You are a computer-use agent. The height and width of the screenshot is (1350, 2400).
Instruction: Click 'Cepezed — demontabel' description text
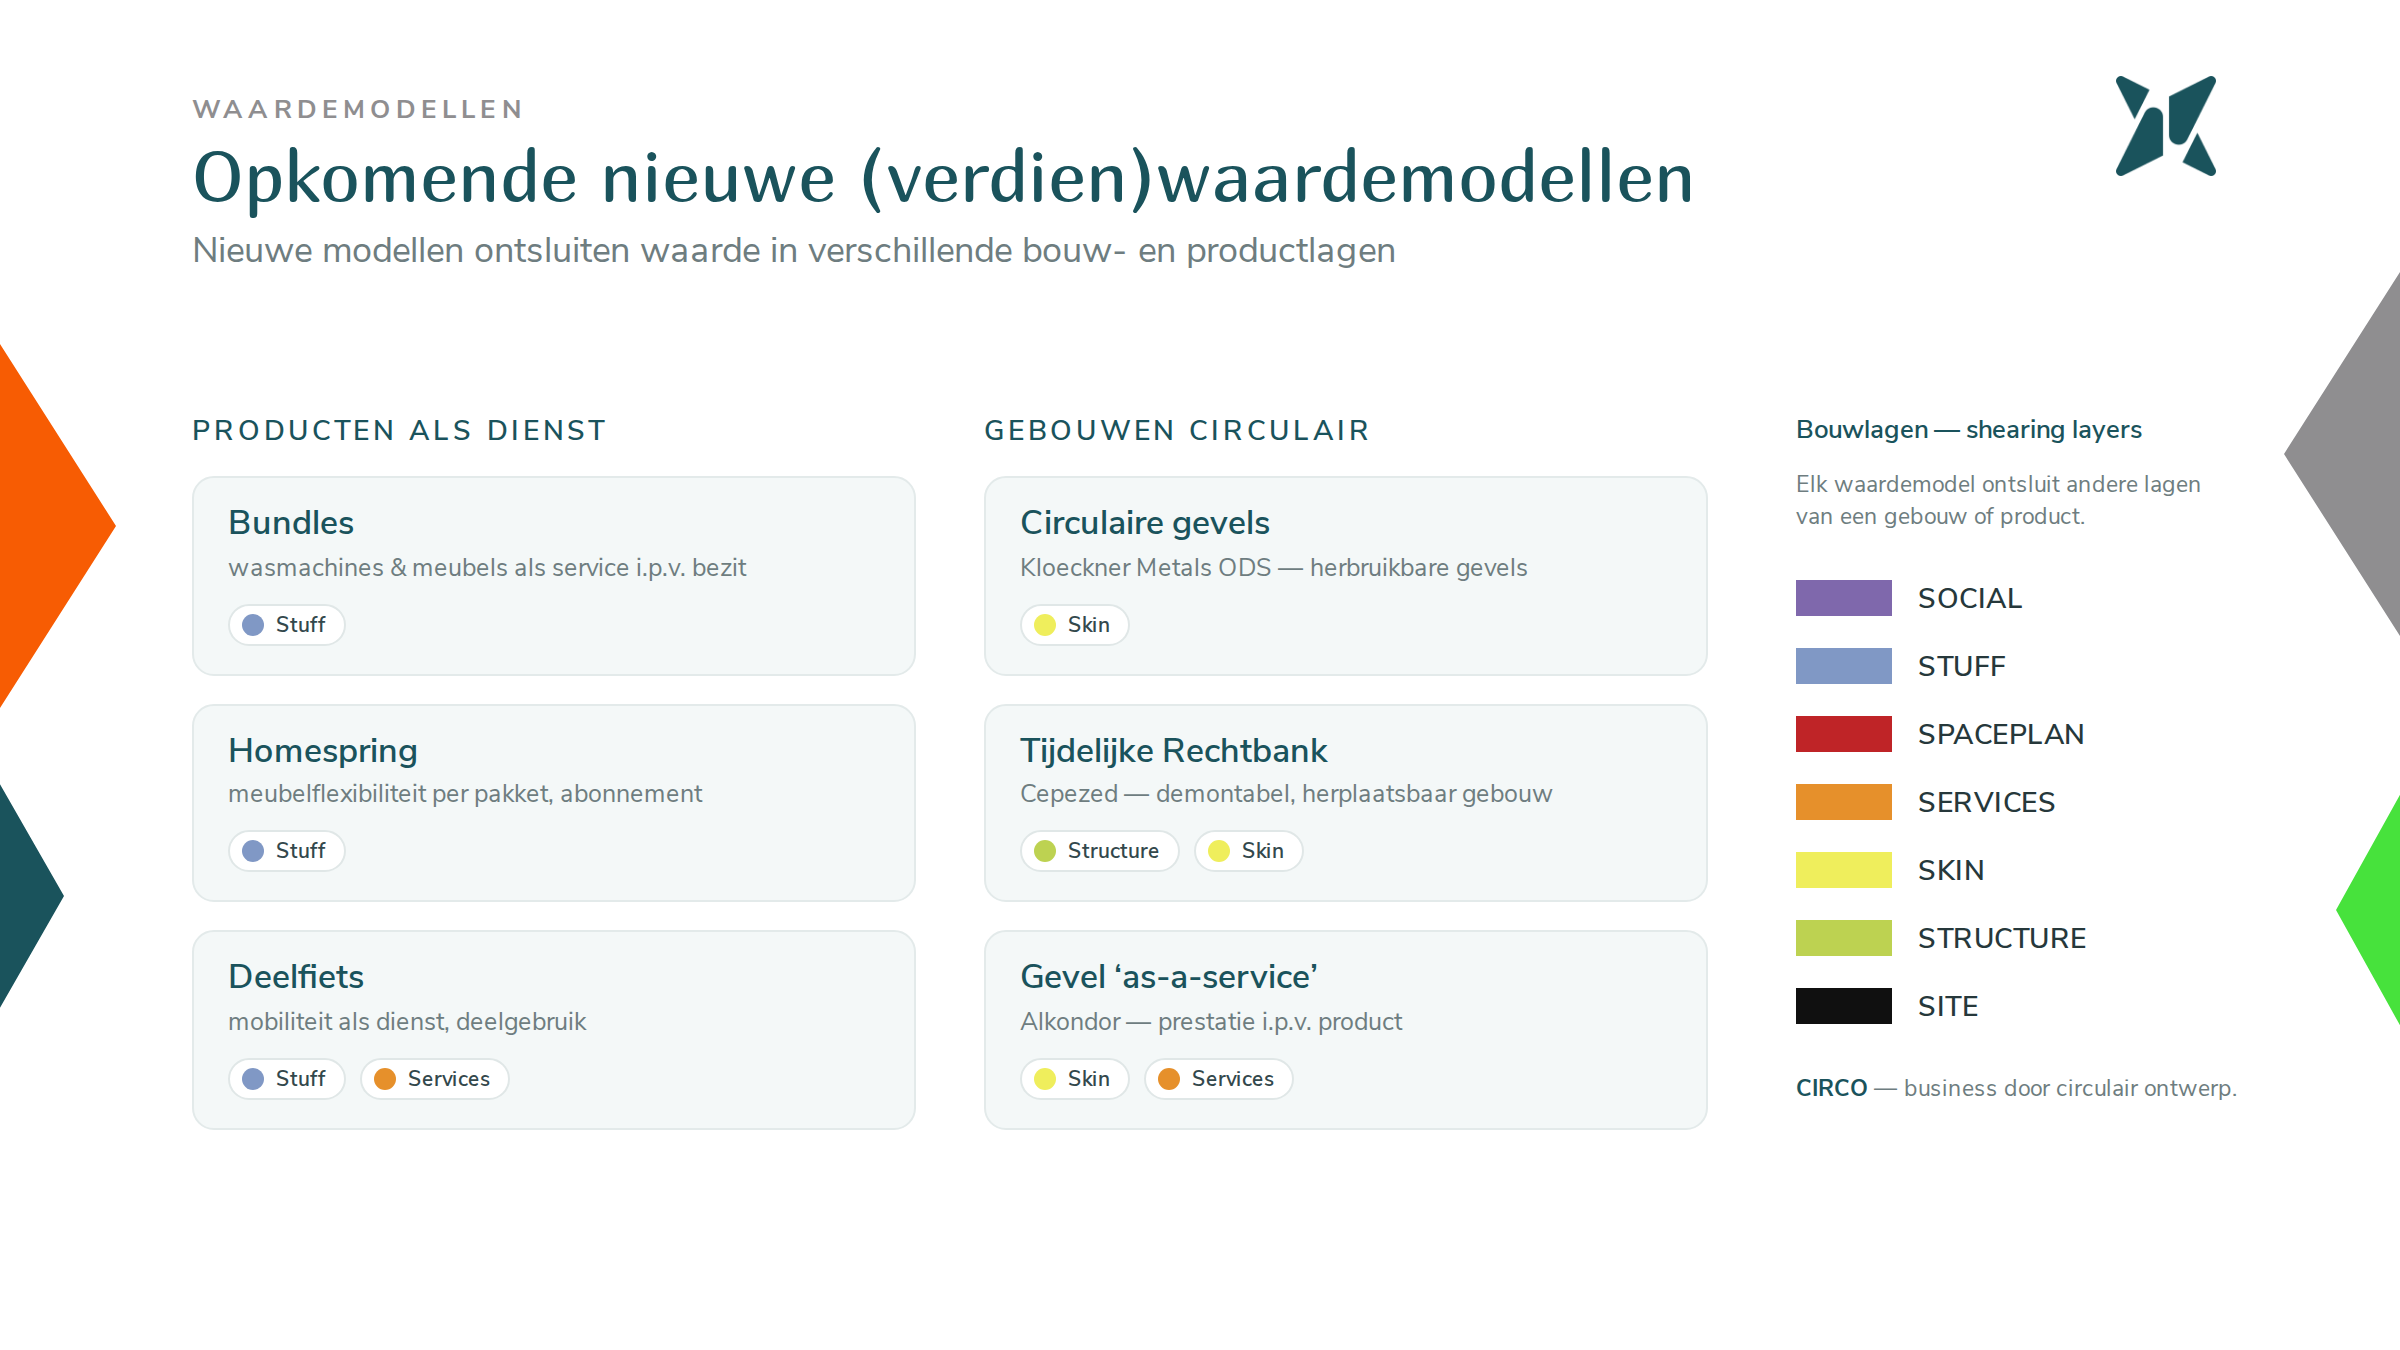pos(1286,794)
